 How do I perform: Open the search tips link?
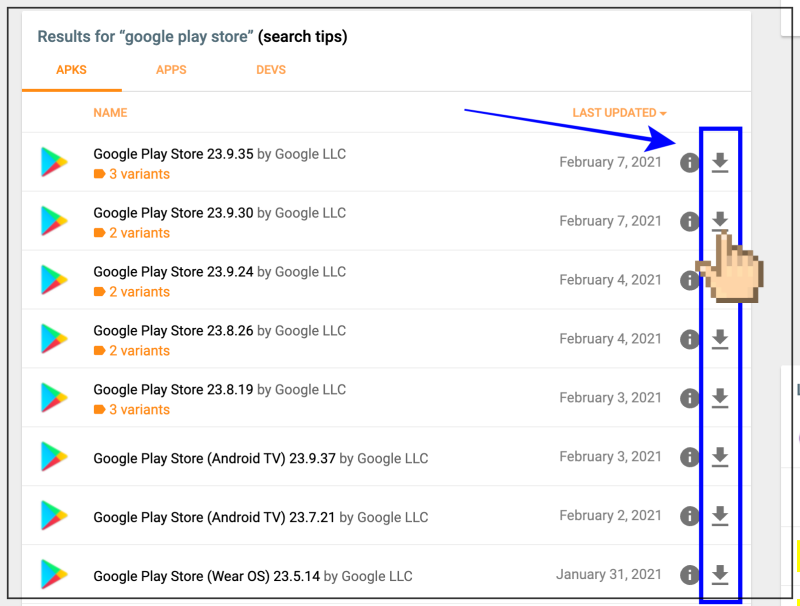(x=303, y=37)
